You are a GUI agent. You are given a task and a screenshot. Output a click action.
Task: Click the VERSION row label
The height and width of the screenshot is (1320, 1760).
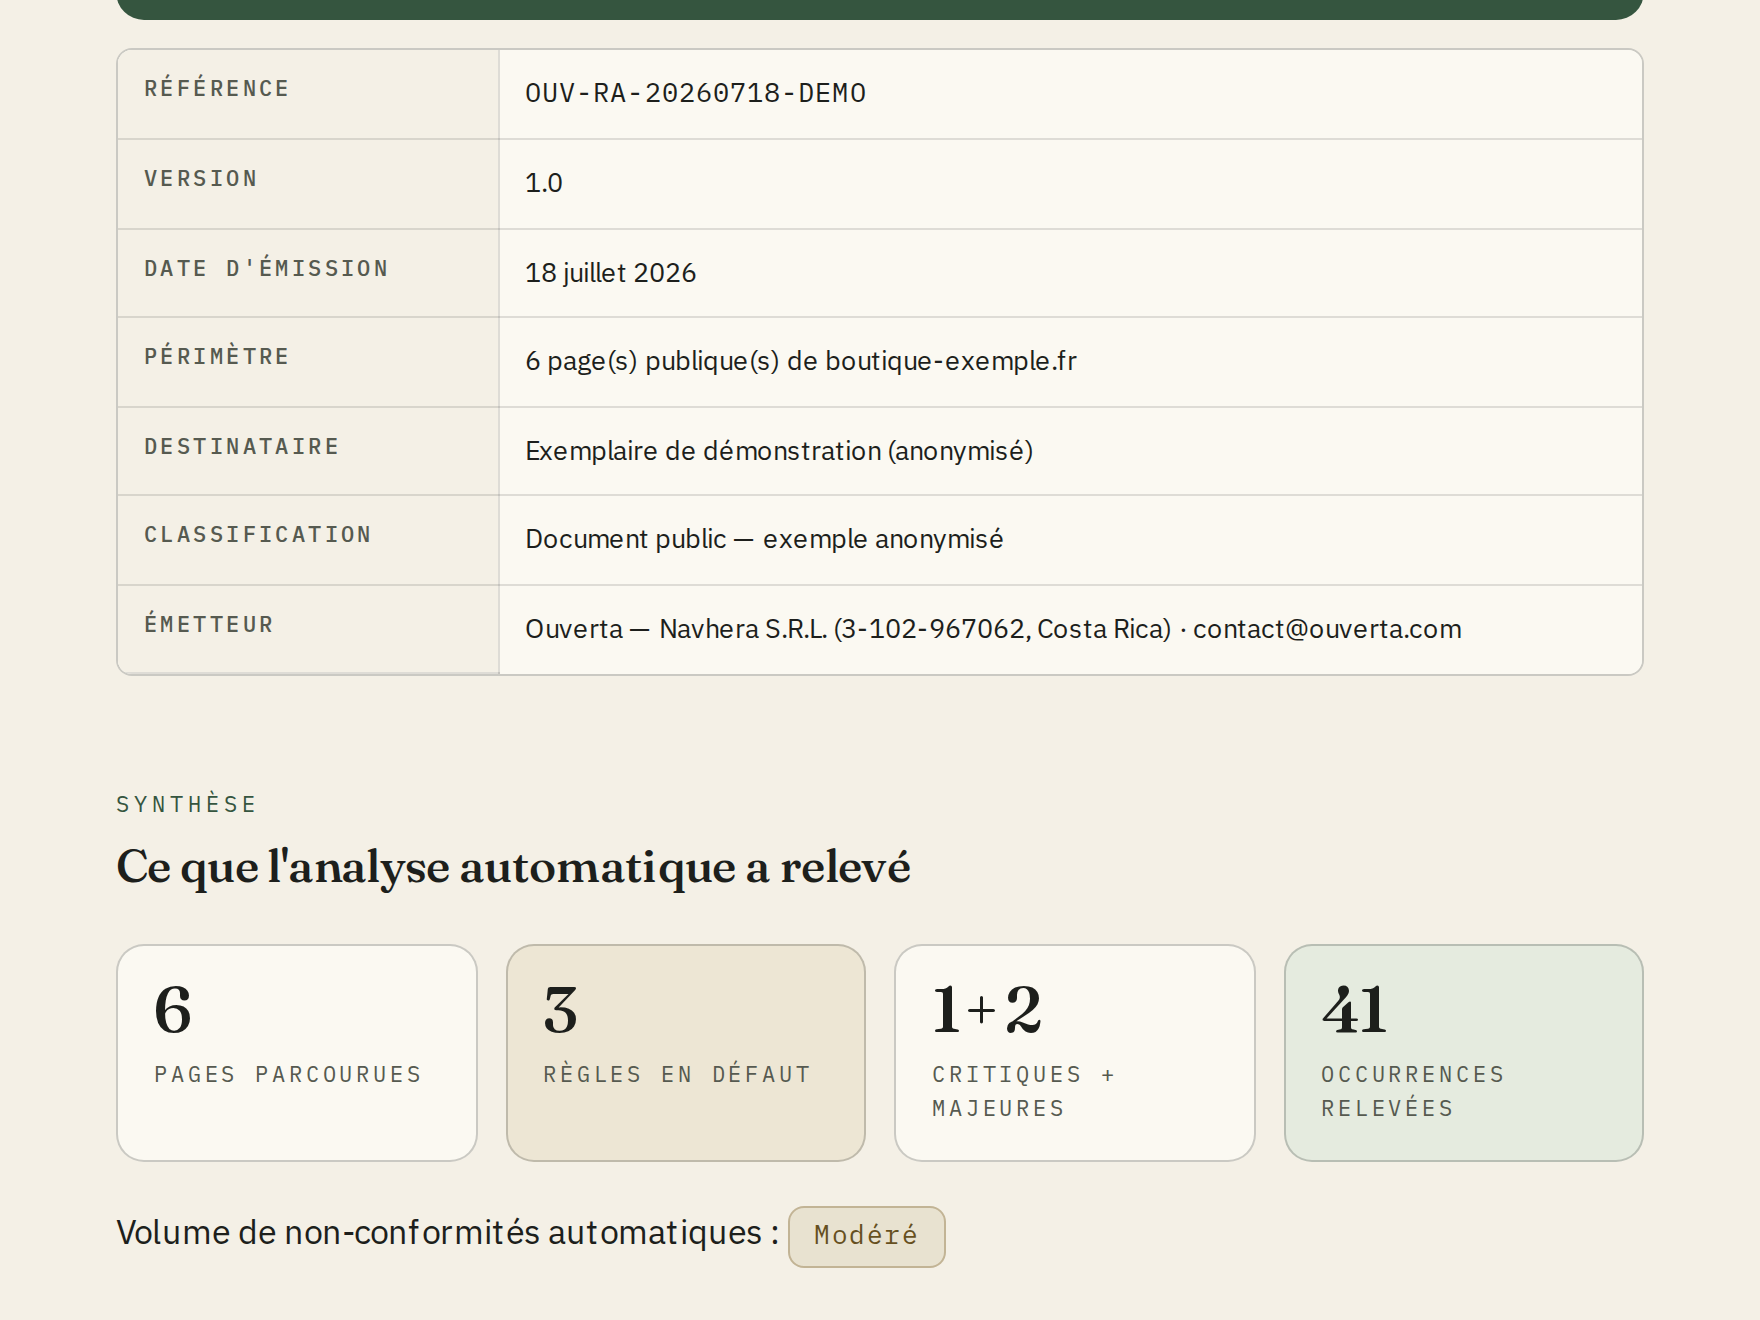tap(201, 179)
